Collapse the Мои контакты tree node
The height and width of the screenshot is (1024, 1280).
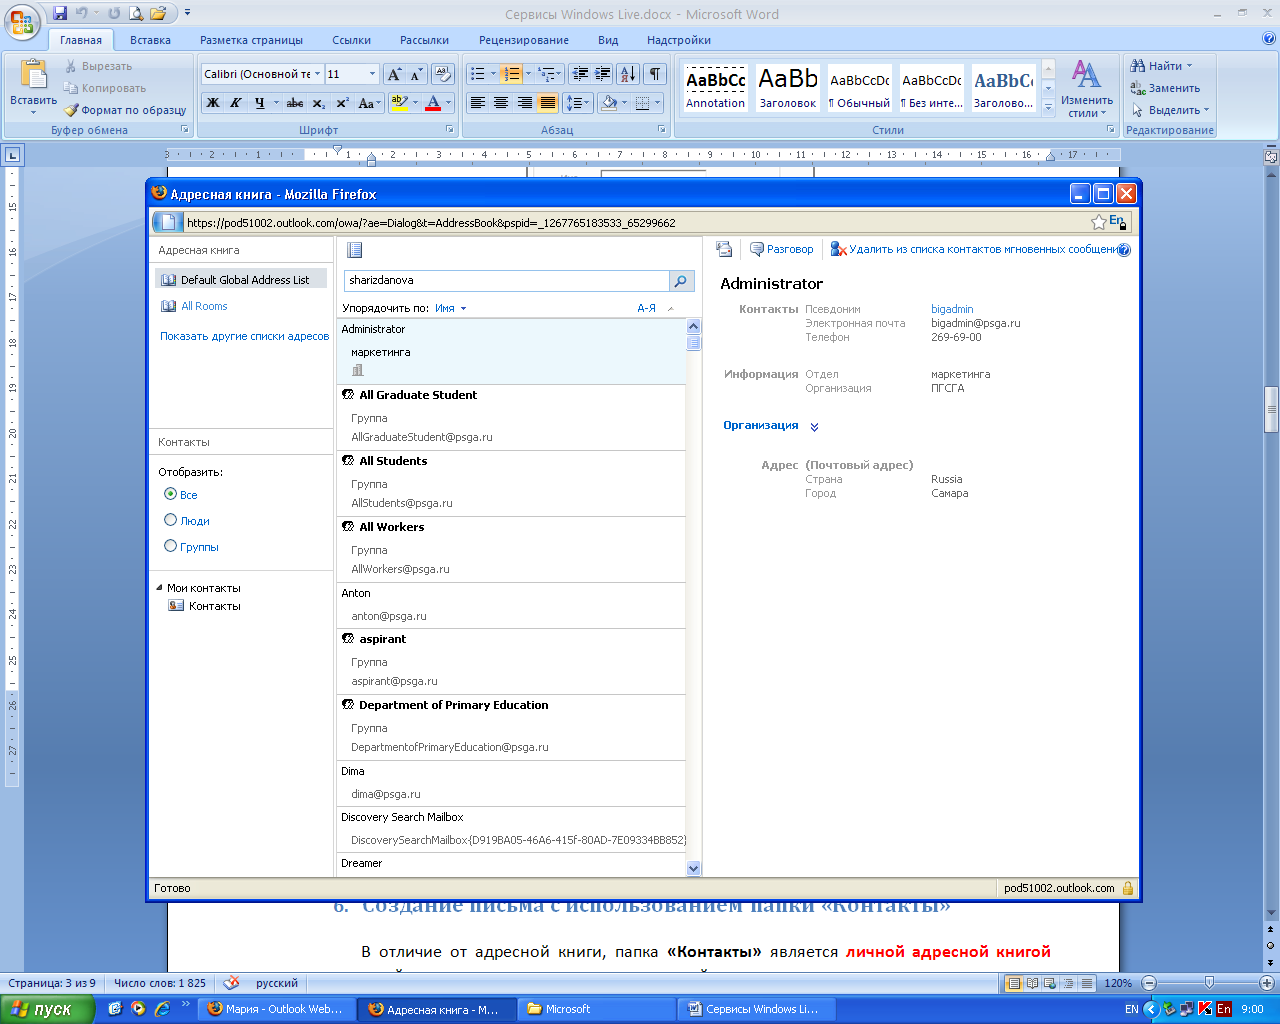[x=160, y=588]
